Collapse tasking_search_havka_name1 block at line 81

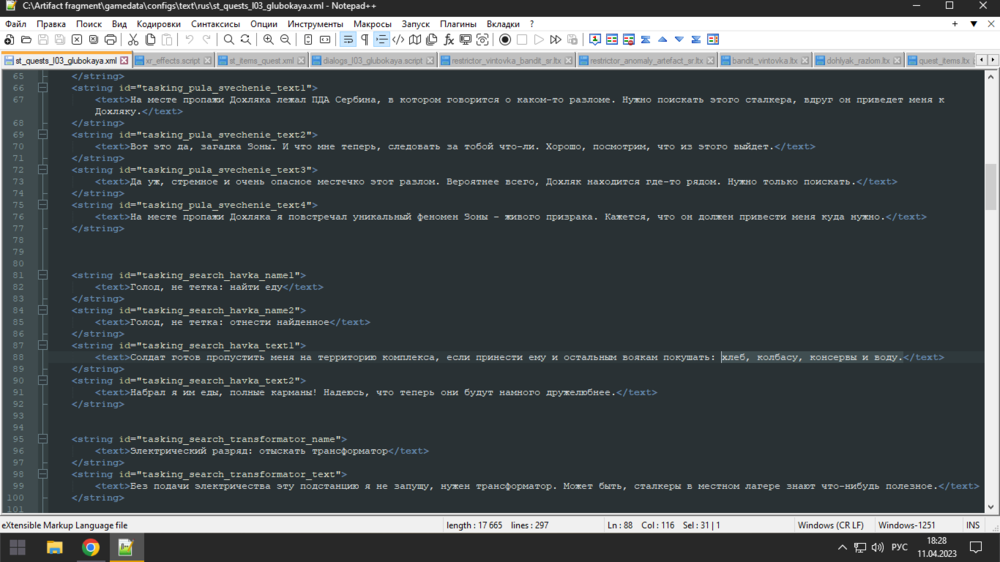pyautogui.click(x=43, y=275)
